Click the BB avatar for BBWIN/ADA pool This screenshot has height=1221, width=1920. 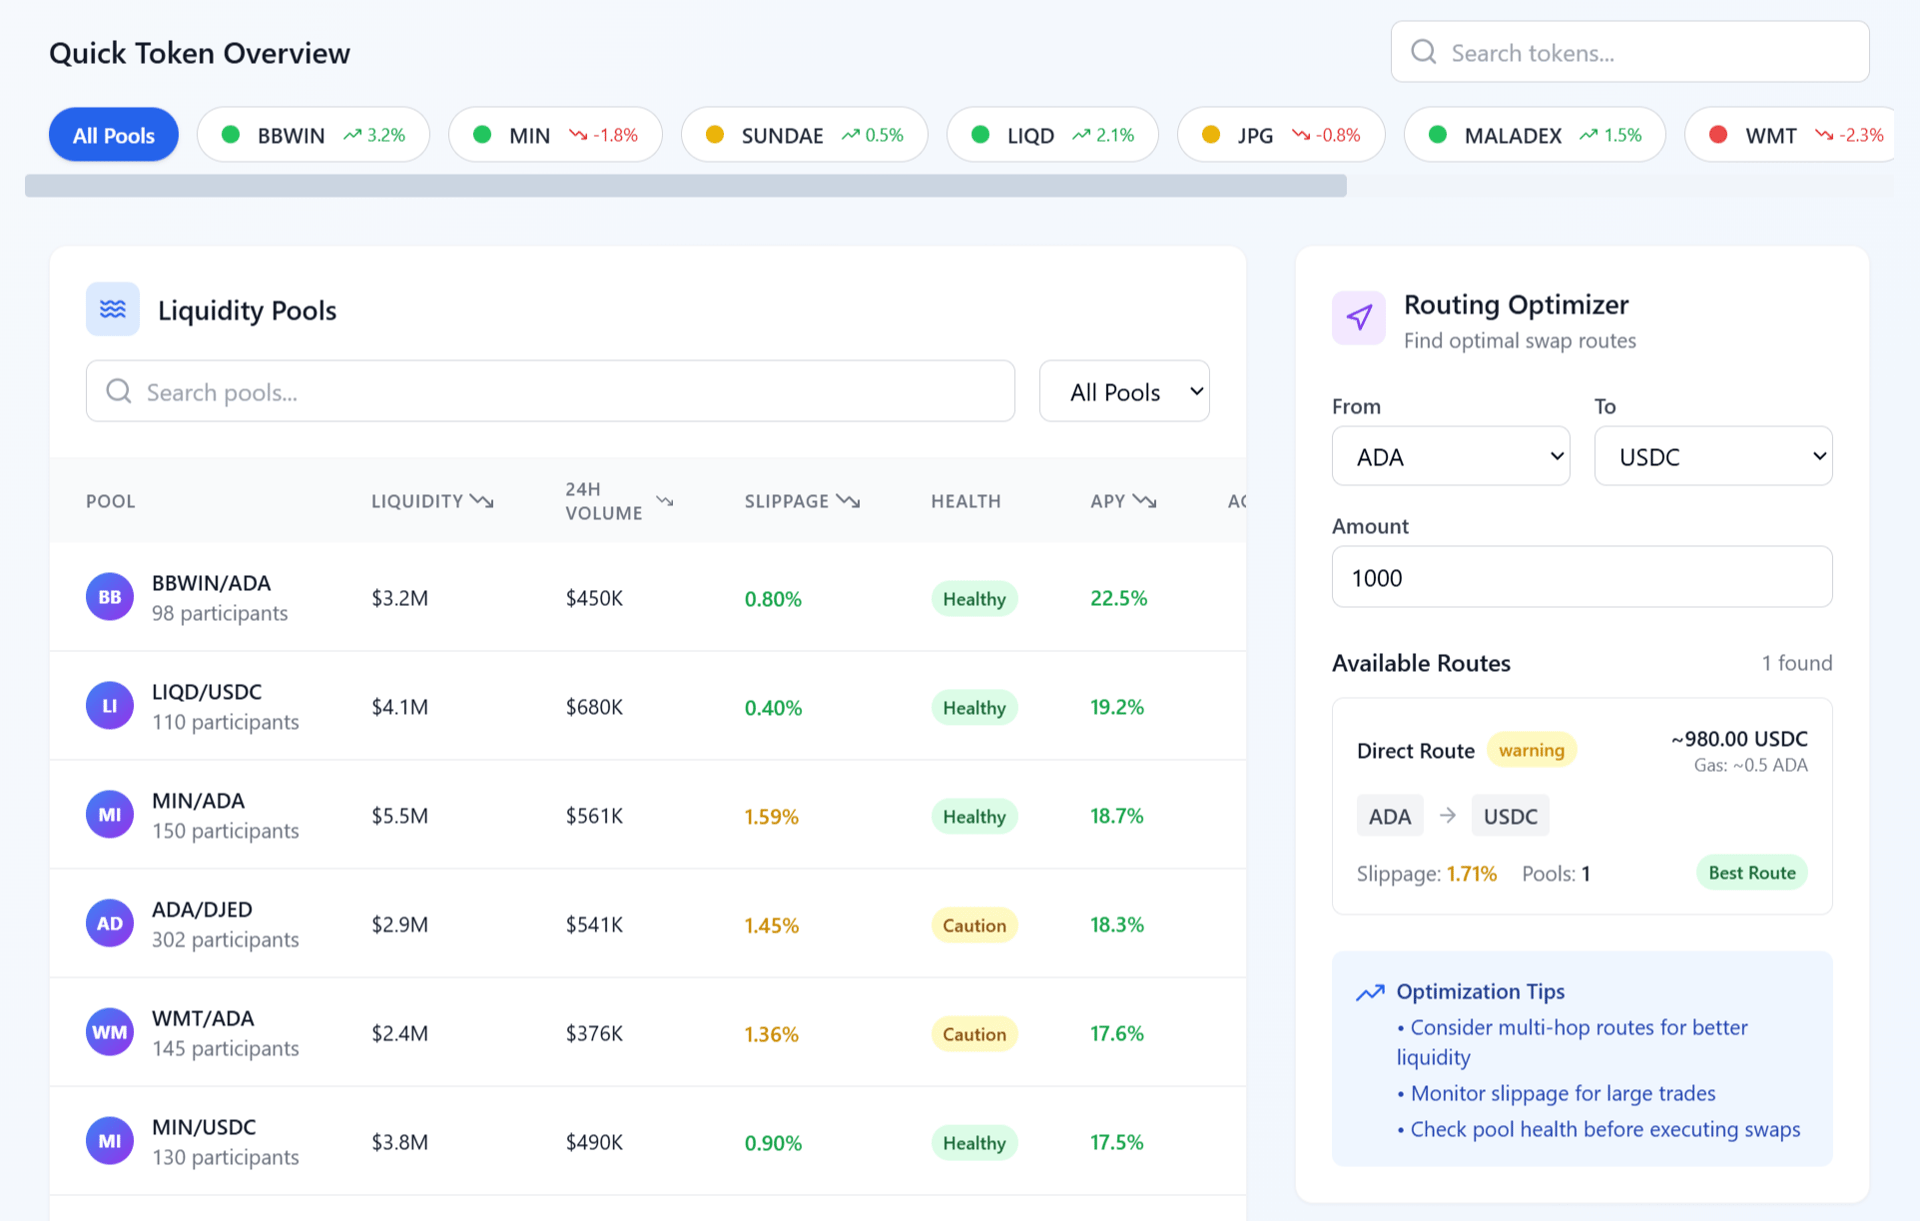(109, 597)
